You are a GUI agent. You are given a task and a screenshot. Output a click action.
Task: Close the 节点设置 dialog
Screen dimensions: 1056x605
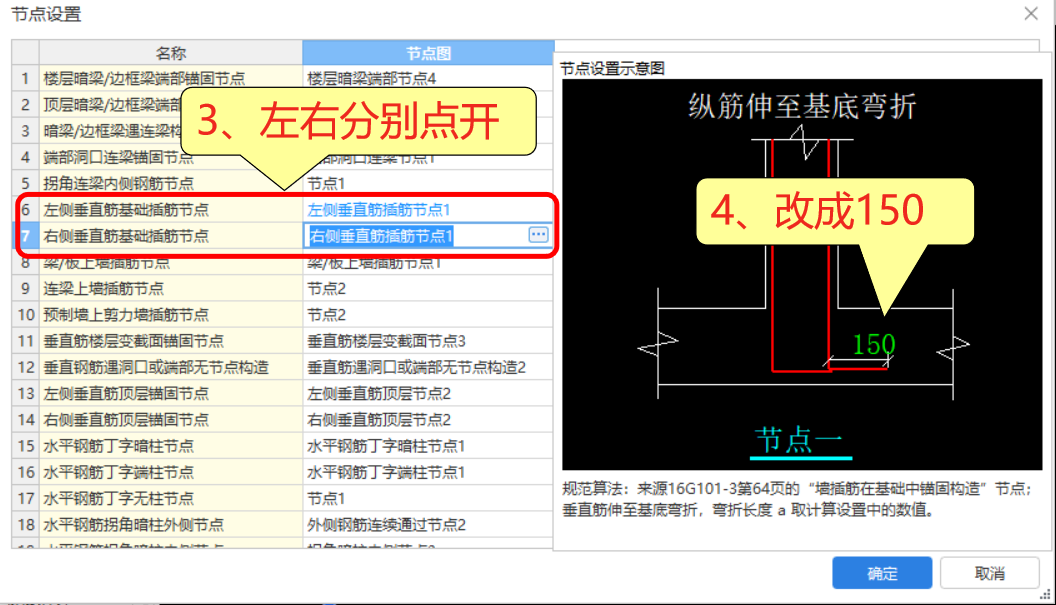pos(1031,13)
